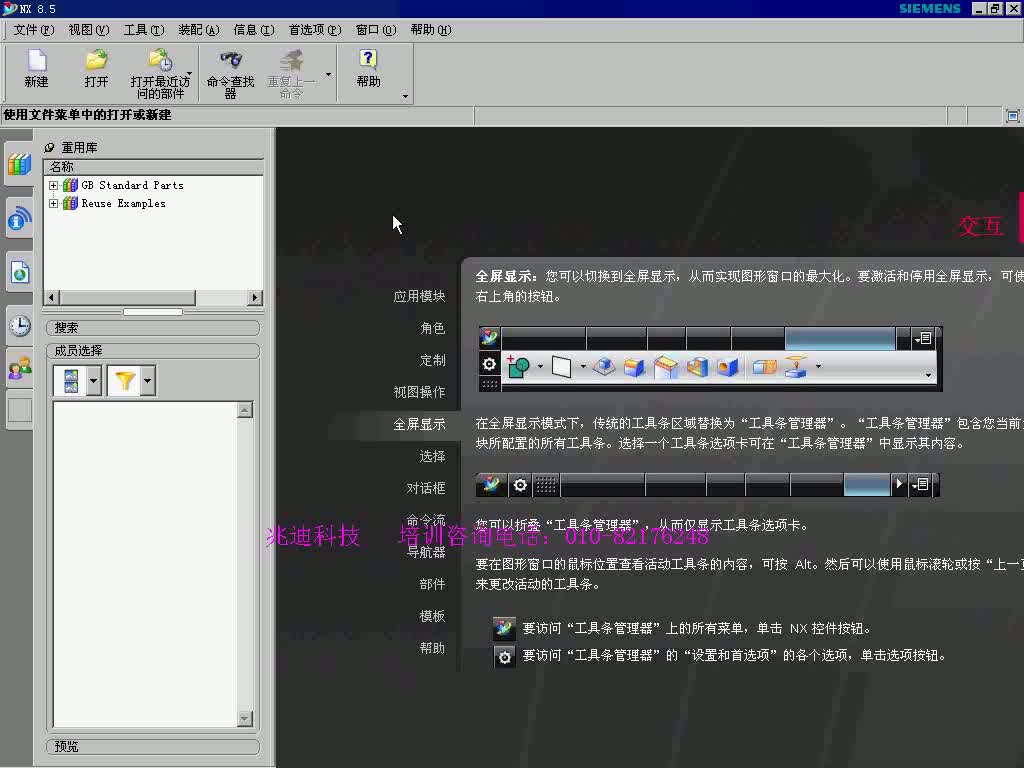
Task: Open the Reuse Library sidebar tab
Action: 19,164
